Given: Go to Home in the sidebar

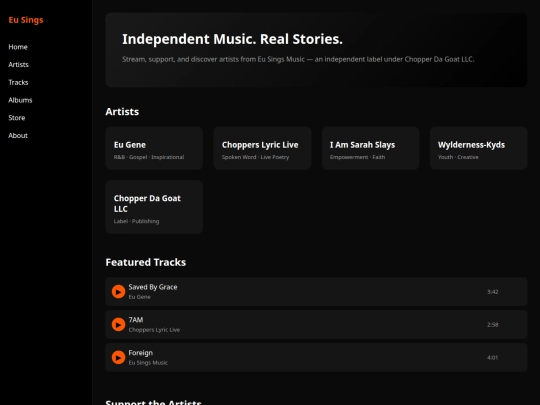Looking at the screenshot, I should point(18,47).
